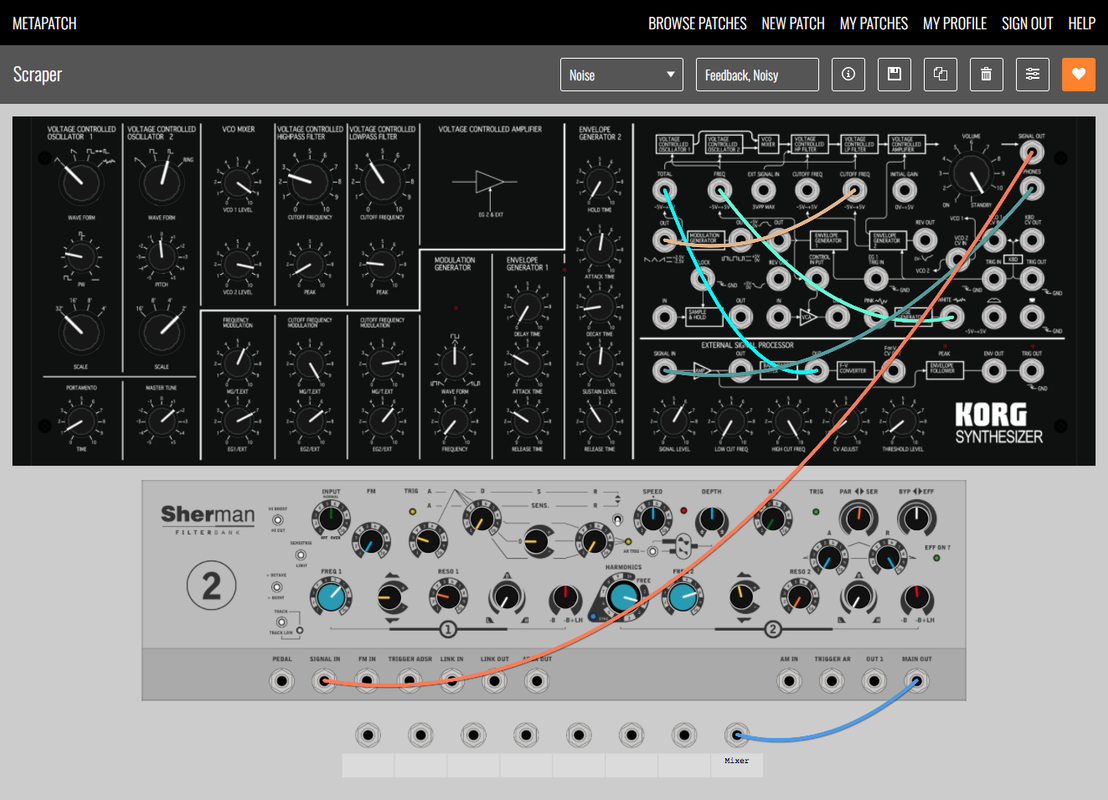
Task: Click the Sherman AM IN jack
Action: tap(789, 681)
